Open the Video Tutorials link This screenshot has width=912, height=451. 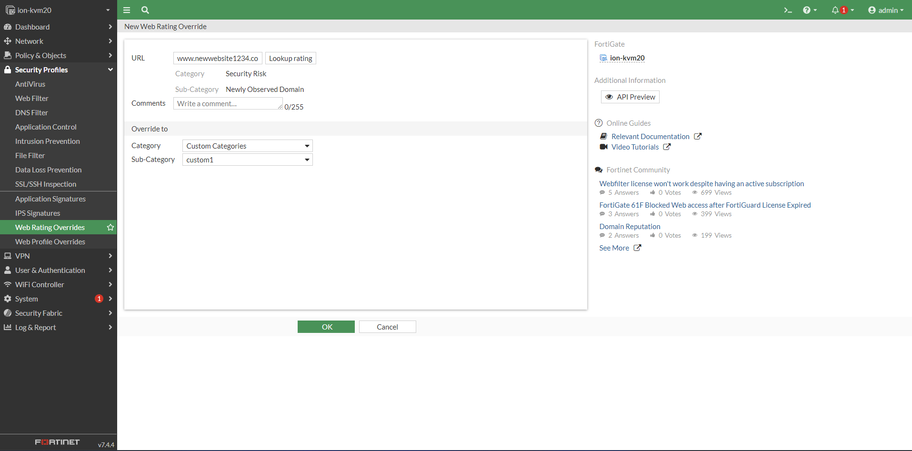635,147
